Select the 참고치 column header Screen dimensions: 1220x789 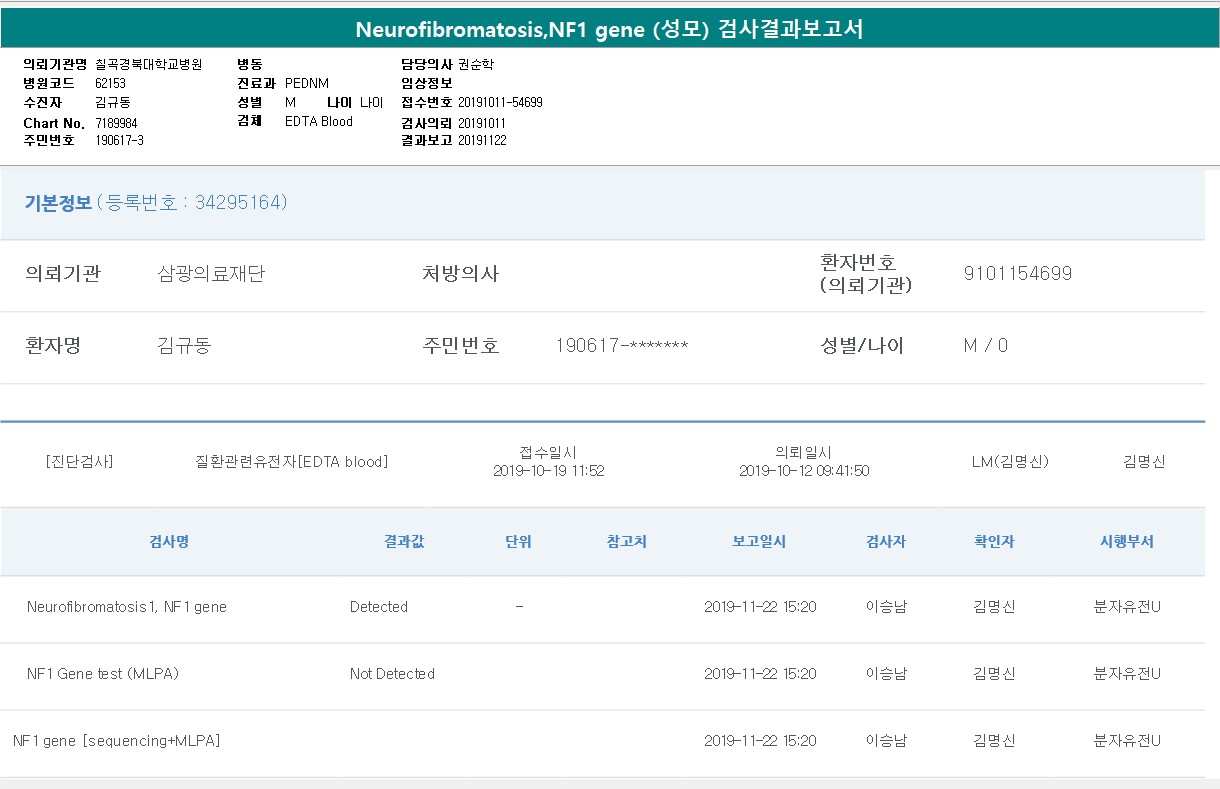(x=626, y=542)
